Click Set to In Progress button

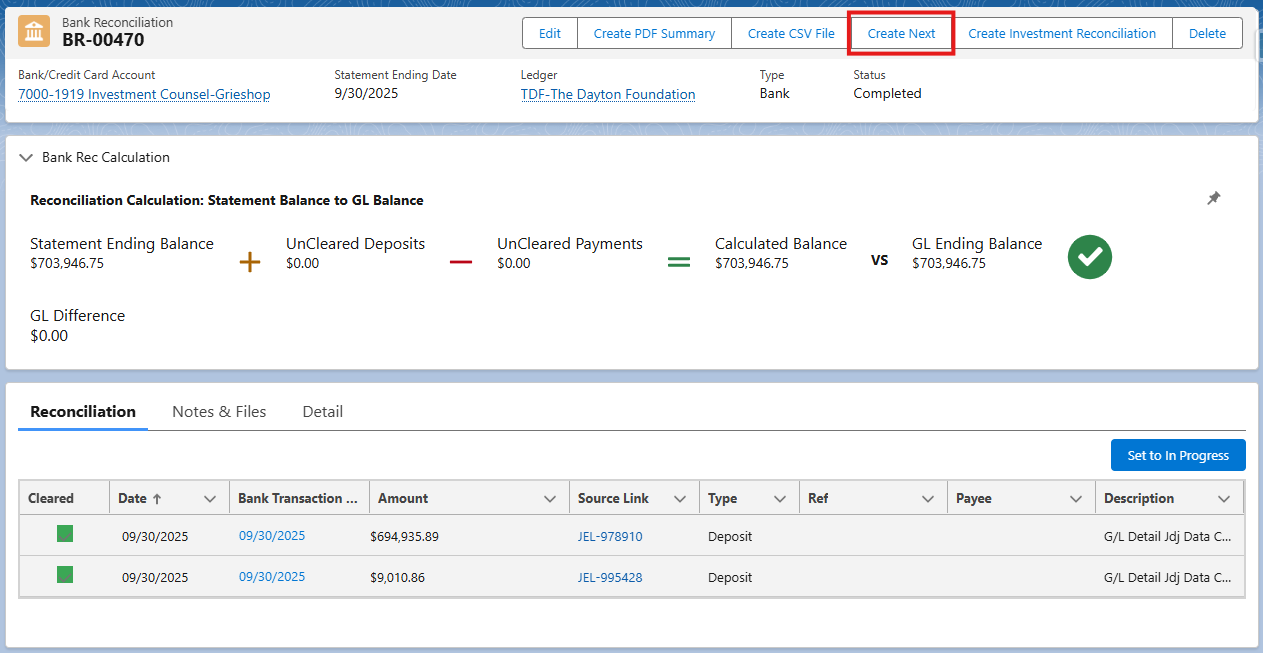click(x=1177, y=455)
